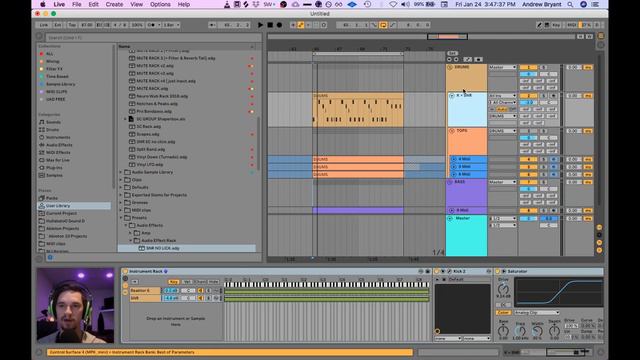This screenshot has height=360, width=640.
Task: Collapse the Presets folder
Action: click(x=121, y=218)
